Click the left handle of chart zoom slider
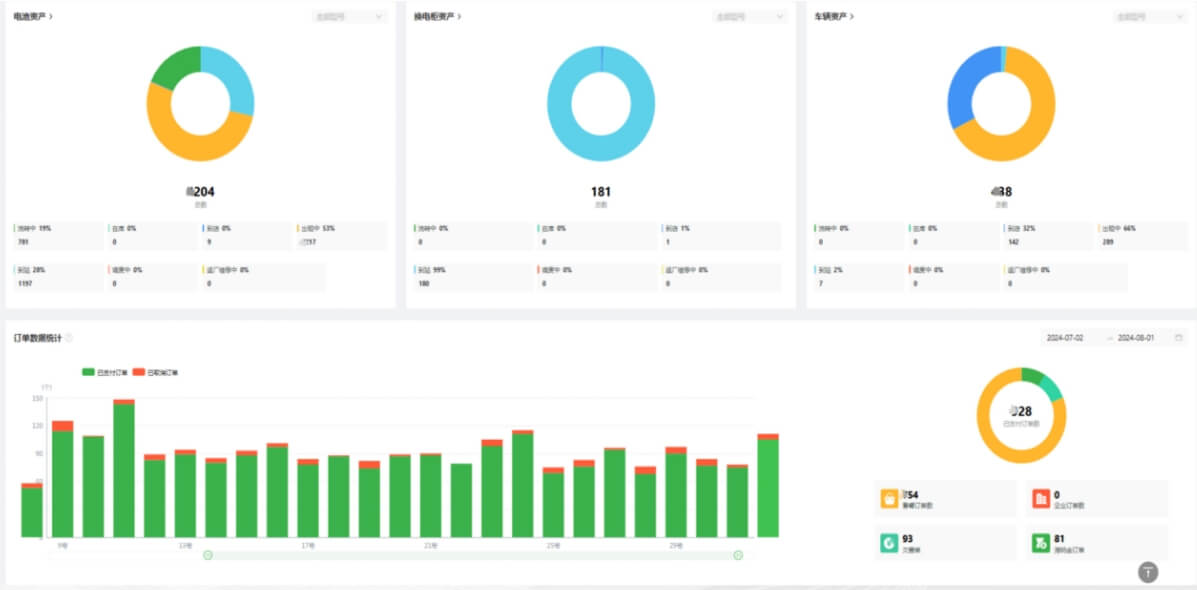This screenshot has height=590, width=1197. click(208, 555)
